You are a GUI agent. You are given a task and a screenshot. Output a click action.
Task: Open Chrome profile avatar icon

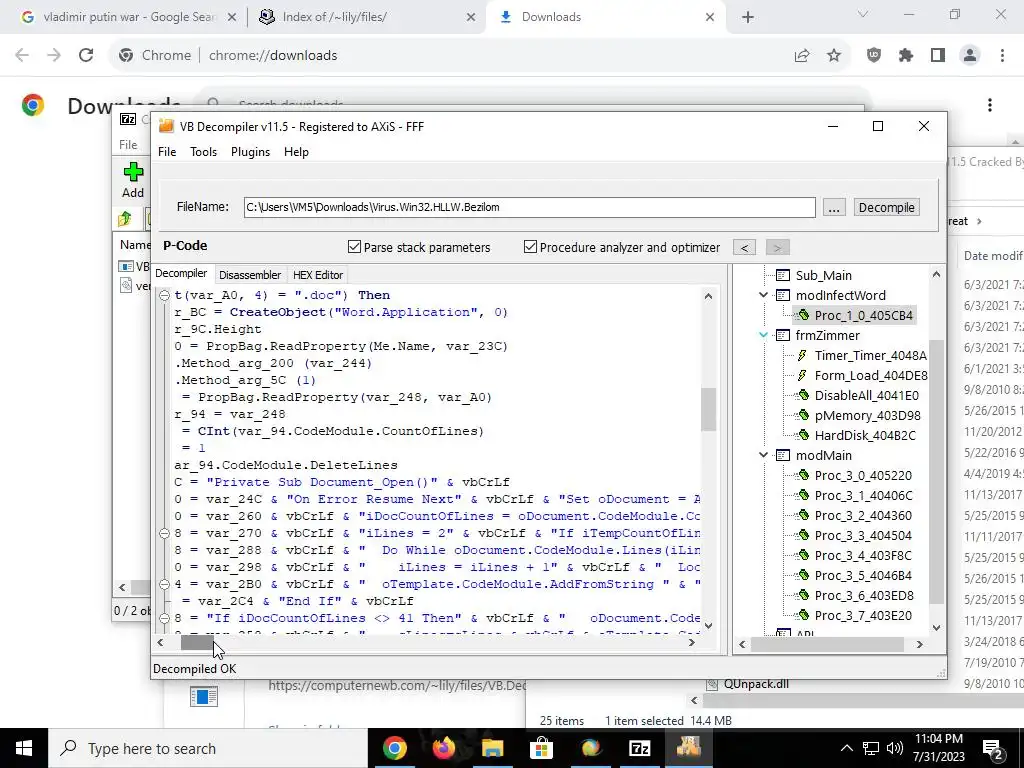(970, 56)
